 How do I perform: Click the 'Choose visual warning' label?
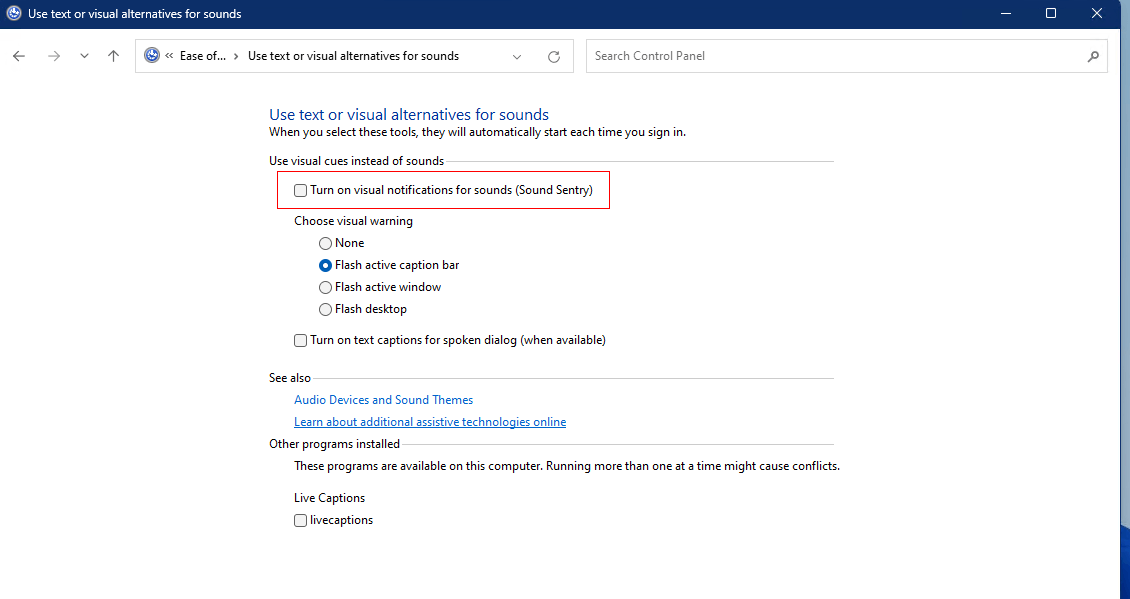(x=353, y=221)
